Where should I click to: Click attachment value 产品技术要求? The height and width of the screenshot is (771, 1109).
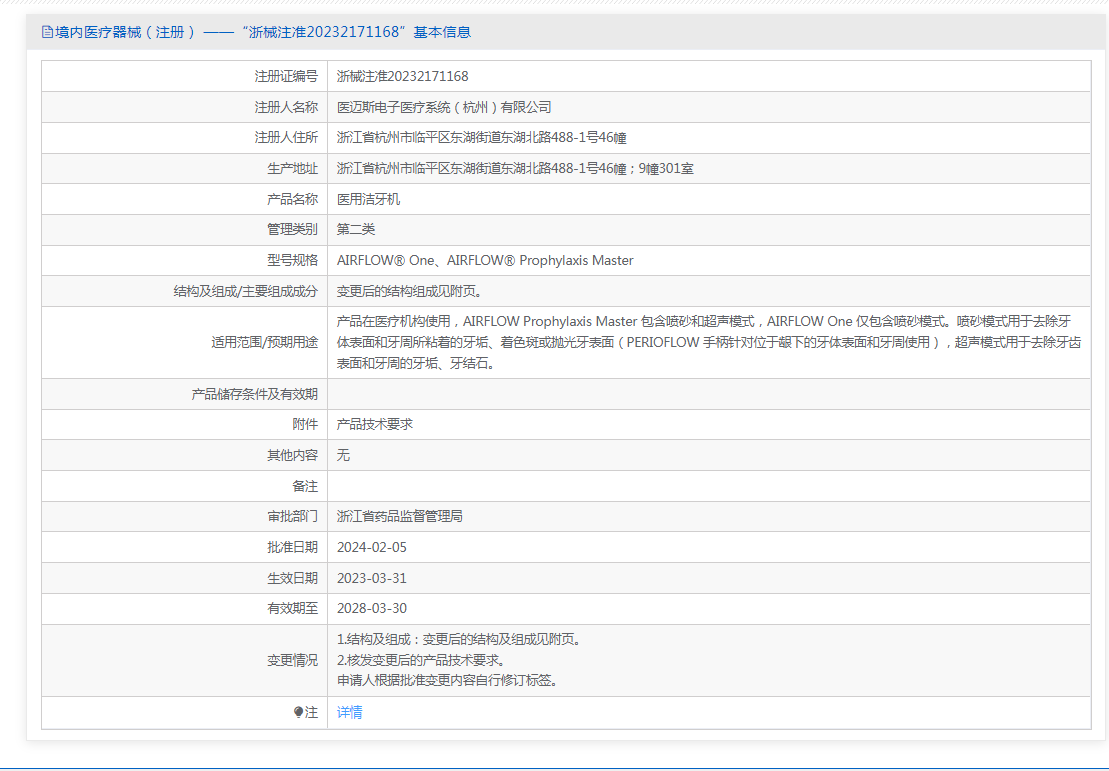tap(375, 424)
